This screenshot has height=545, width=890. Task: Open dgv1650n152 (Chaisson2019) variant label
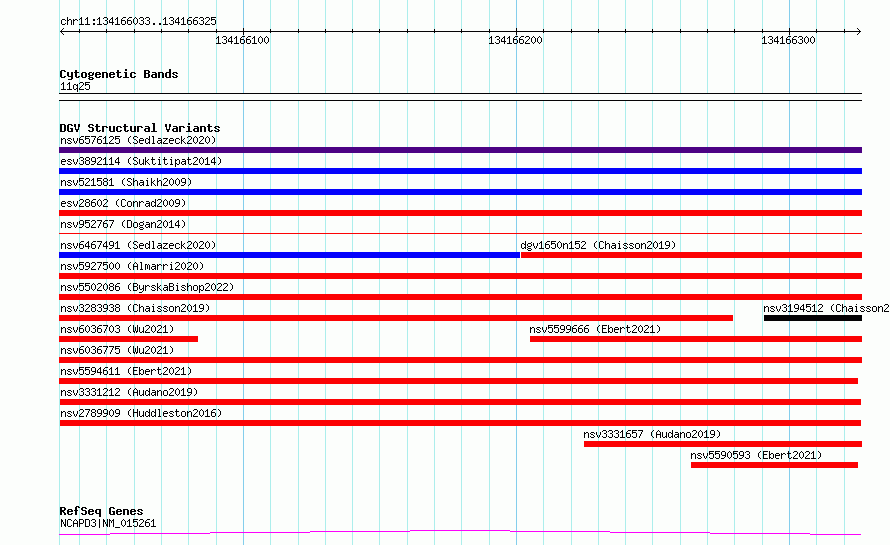coord(598,245)
